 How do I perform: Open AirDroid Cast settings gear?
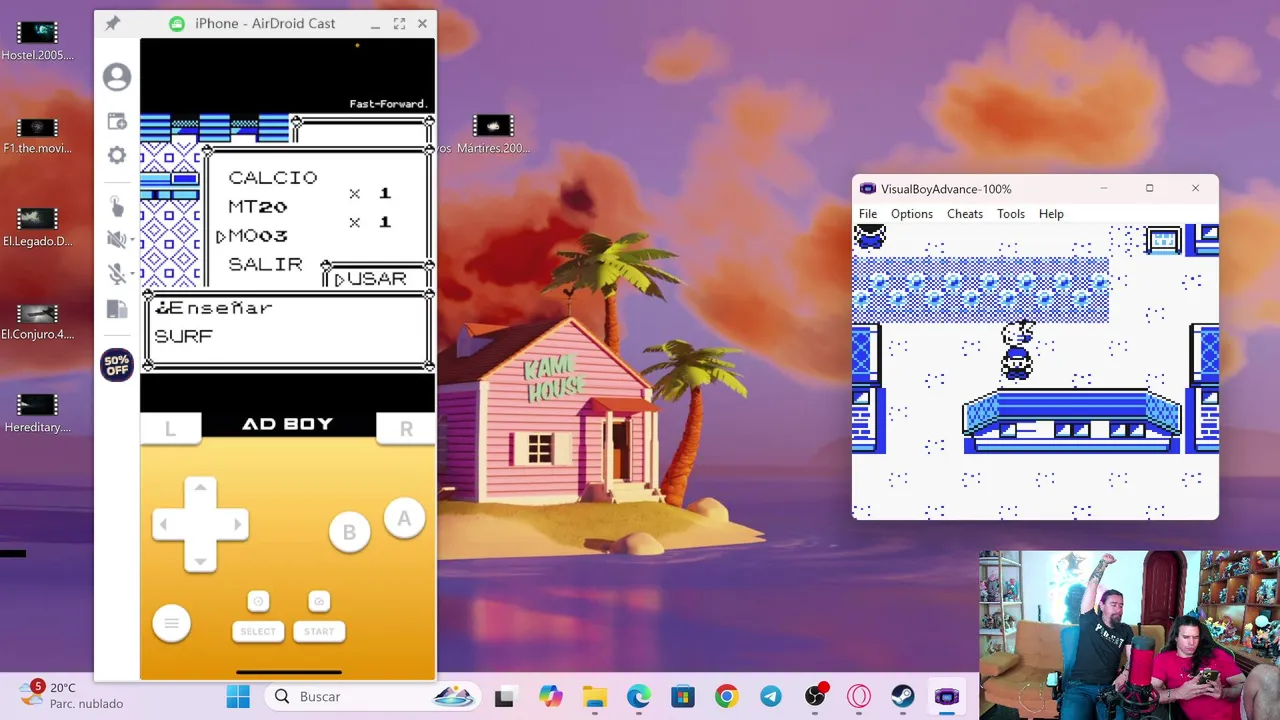117,155
